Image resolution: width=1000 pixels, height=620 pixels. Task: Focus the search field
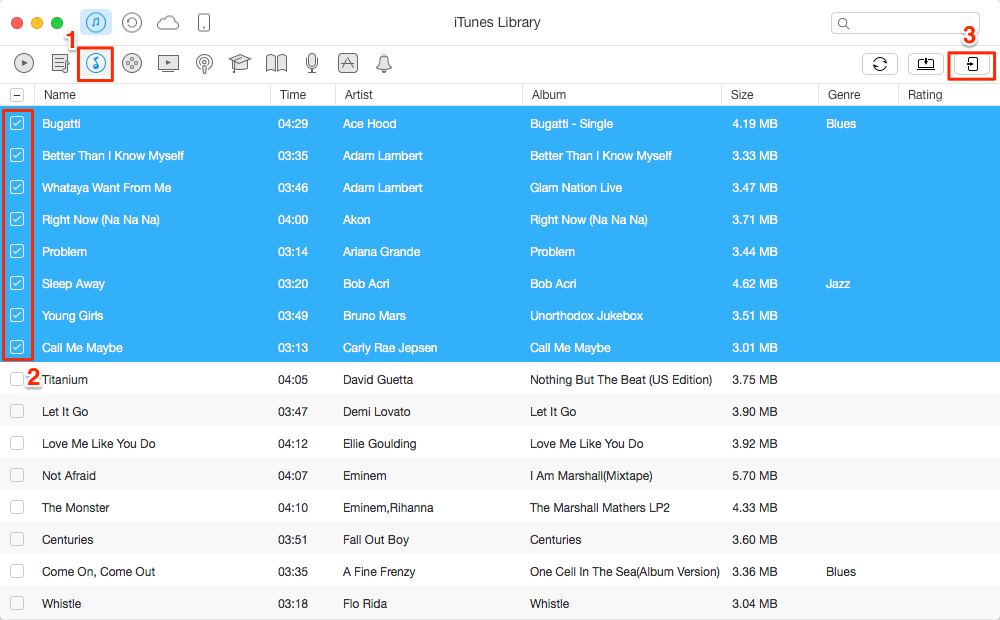[x=905, y=23]
